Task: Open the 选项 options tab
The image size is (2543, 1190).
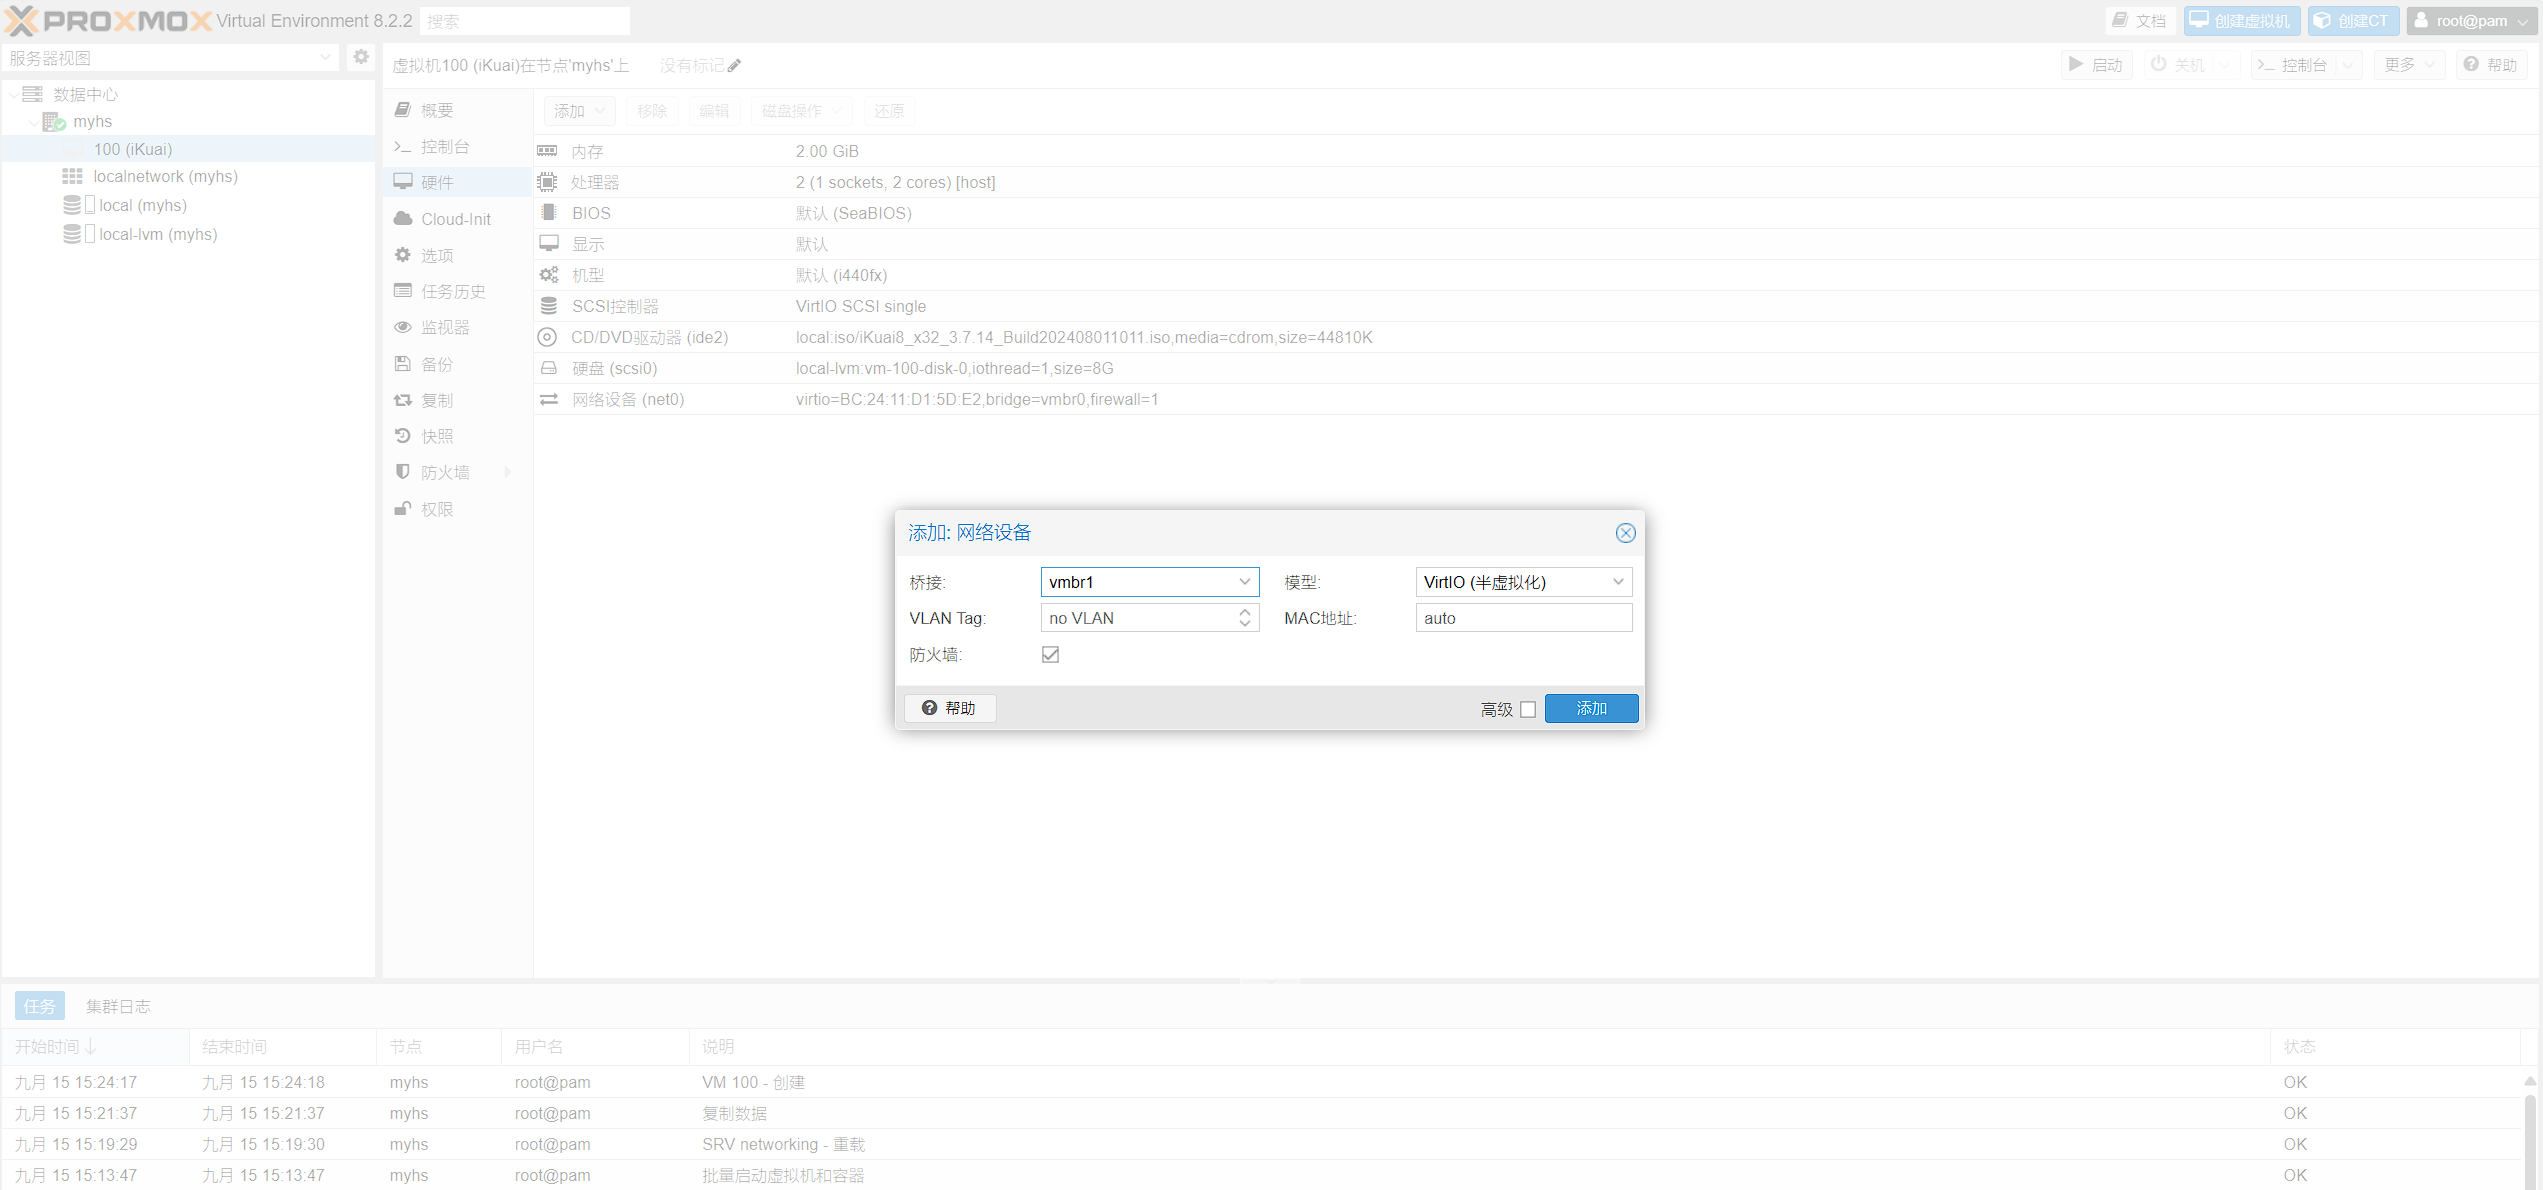Action: (457, 255)
